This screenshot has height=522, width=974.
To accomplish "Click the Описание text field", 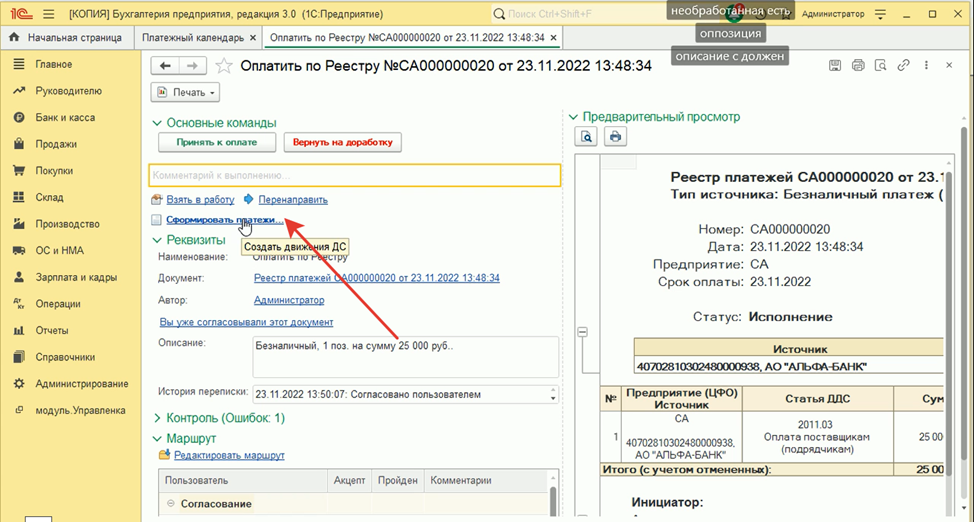I will 406,357.
